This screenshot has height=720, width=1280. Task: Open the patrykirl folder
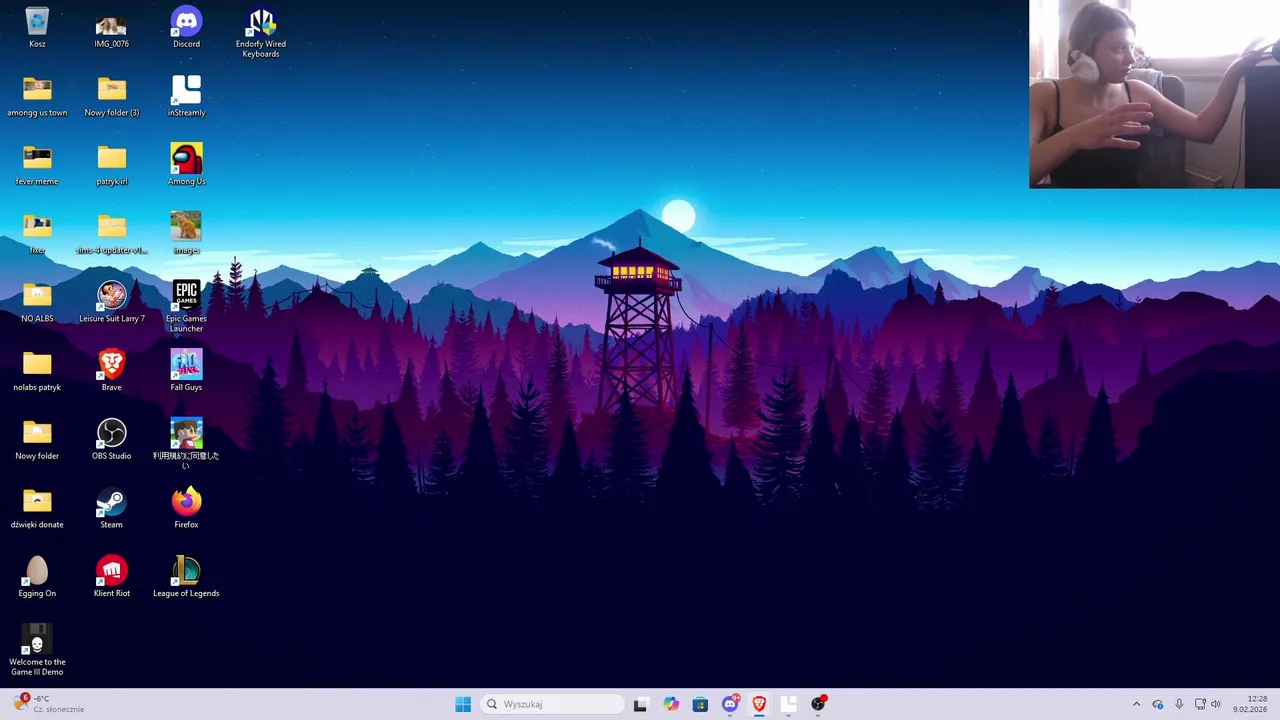point(111,166)
